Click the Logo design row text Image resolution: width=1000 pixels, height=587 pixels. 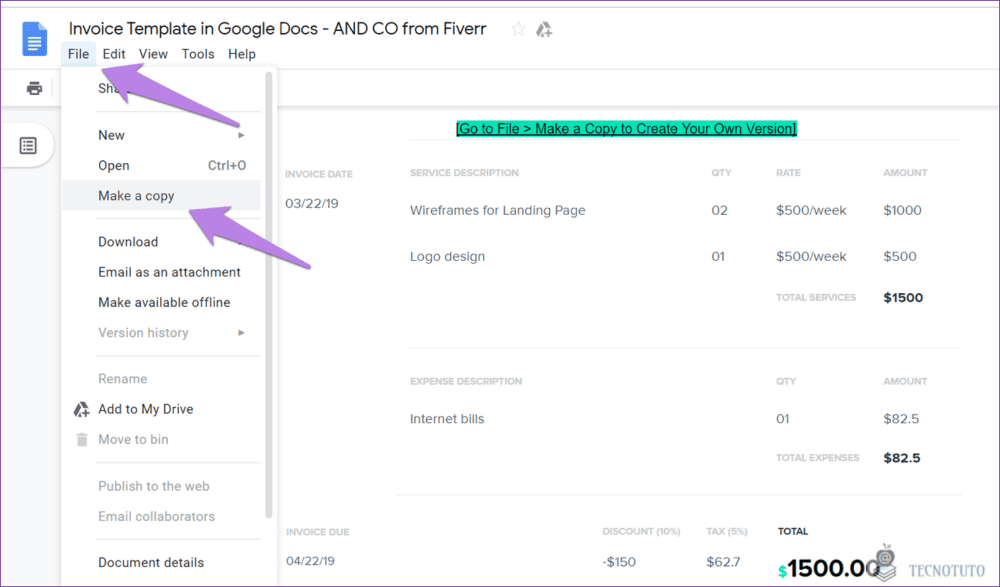pyautogui.click(x=447, y=256)
